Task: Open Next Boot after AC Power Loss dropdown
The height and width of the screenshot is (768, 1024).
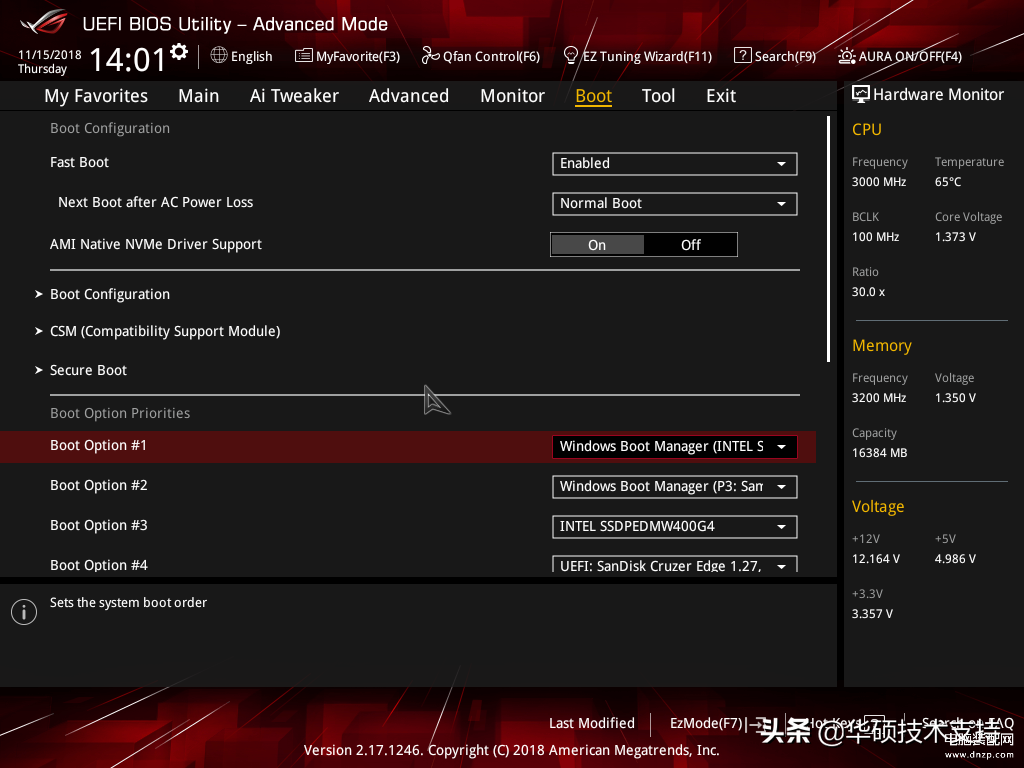Action: [x=675, y=203]
